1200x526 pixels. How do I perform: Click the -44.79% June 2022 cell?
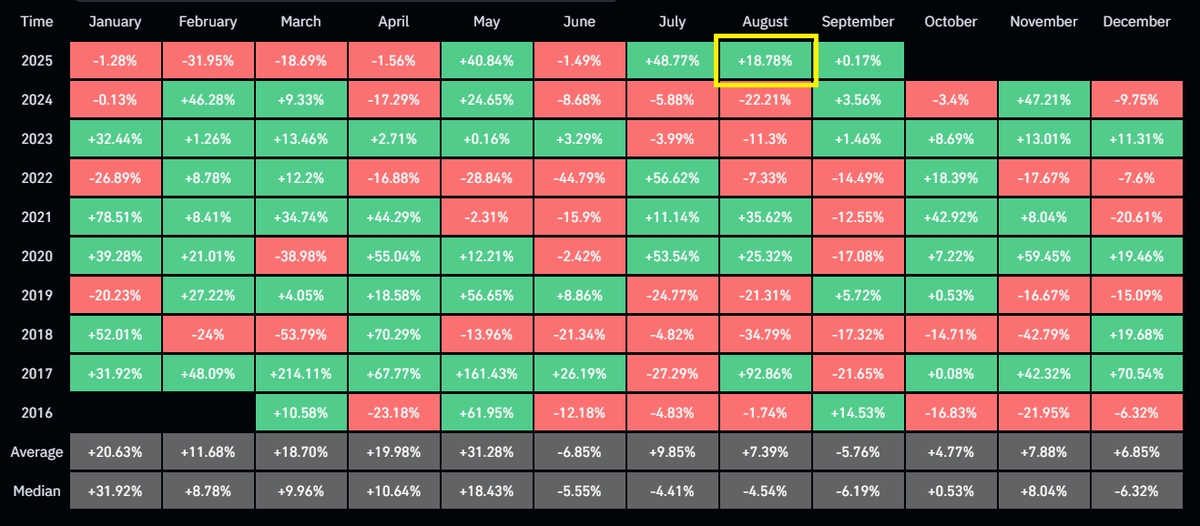(x=580, y=178)
